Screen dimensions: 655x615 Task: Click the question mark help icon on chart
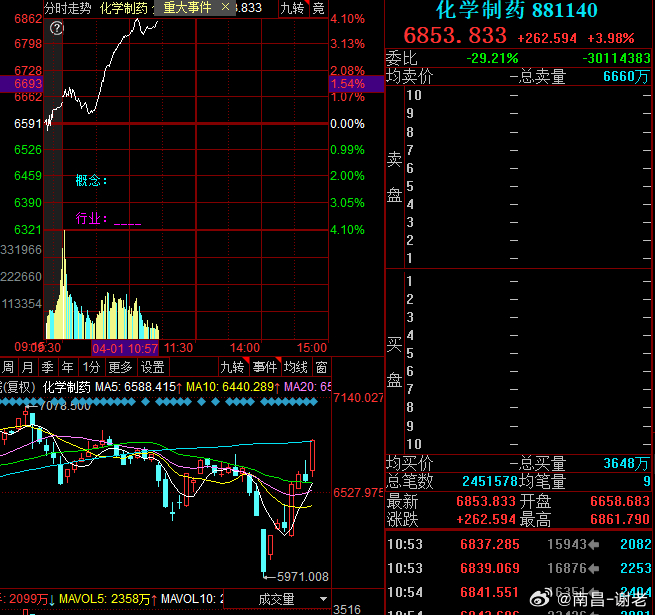coord(57,28)
